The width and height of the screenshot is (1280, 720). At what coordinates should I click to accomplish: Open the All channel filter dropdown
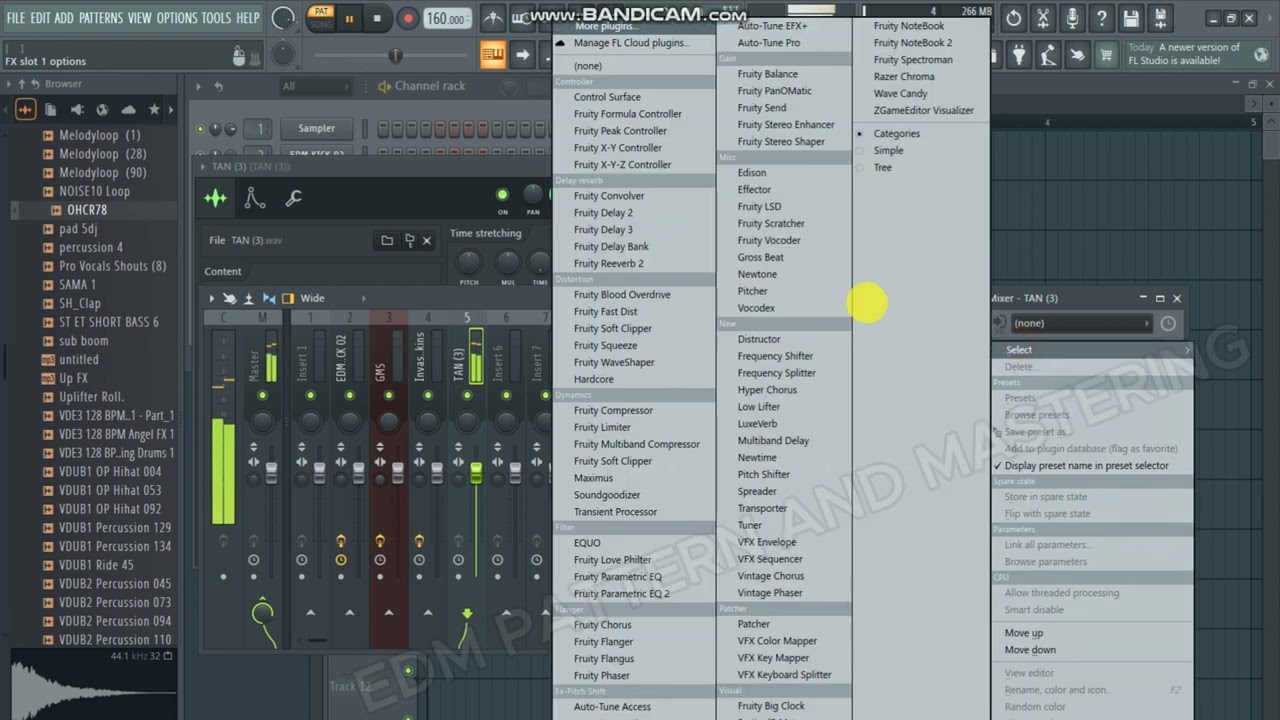[x=315, y=86]
